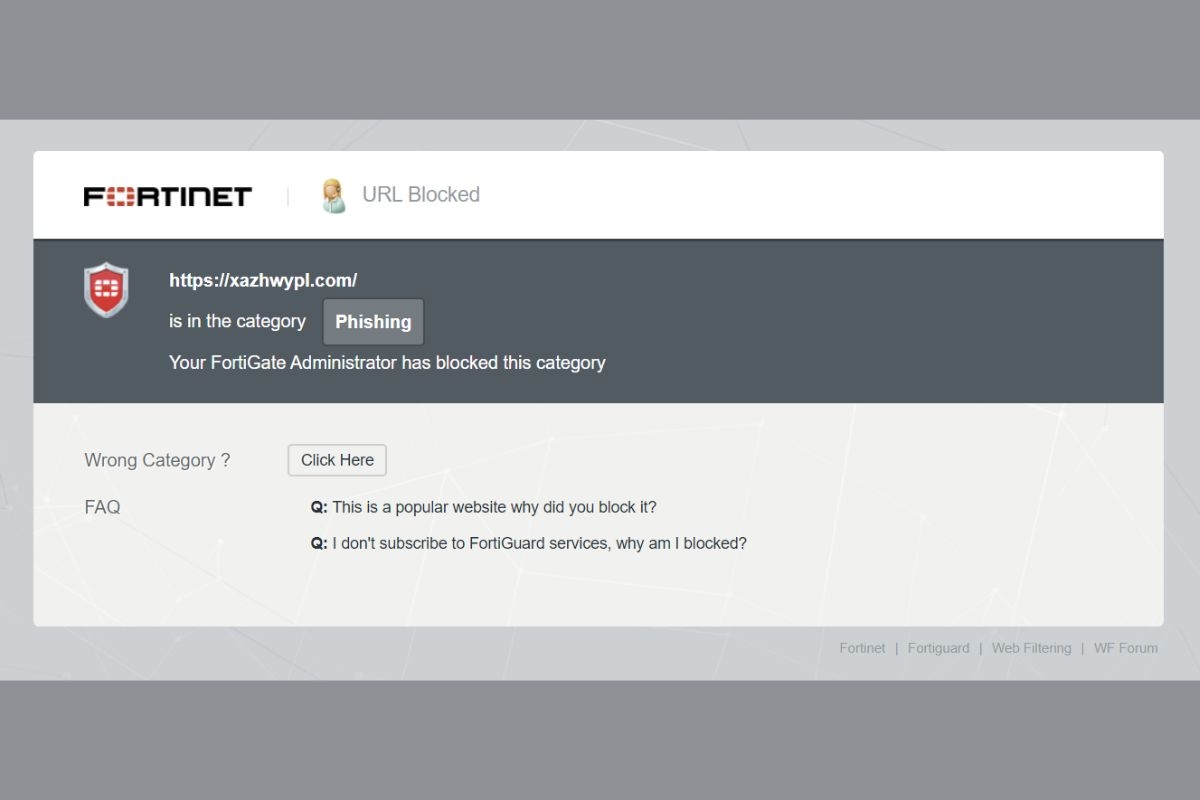
Task: Open the Web Filtering footer link
Action: point(1031,648)
